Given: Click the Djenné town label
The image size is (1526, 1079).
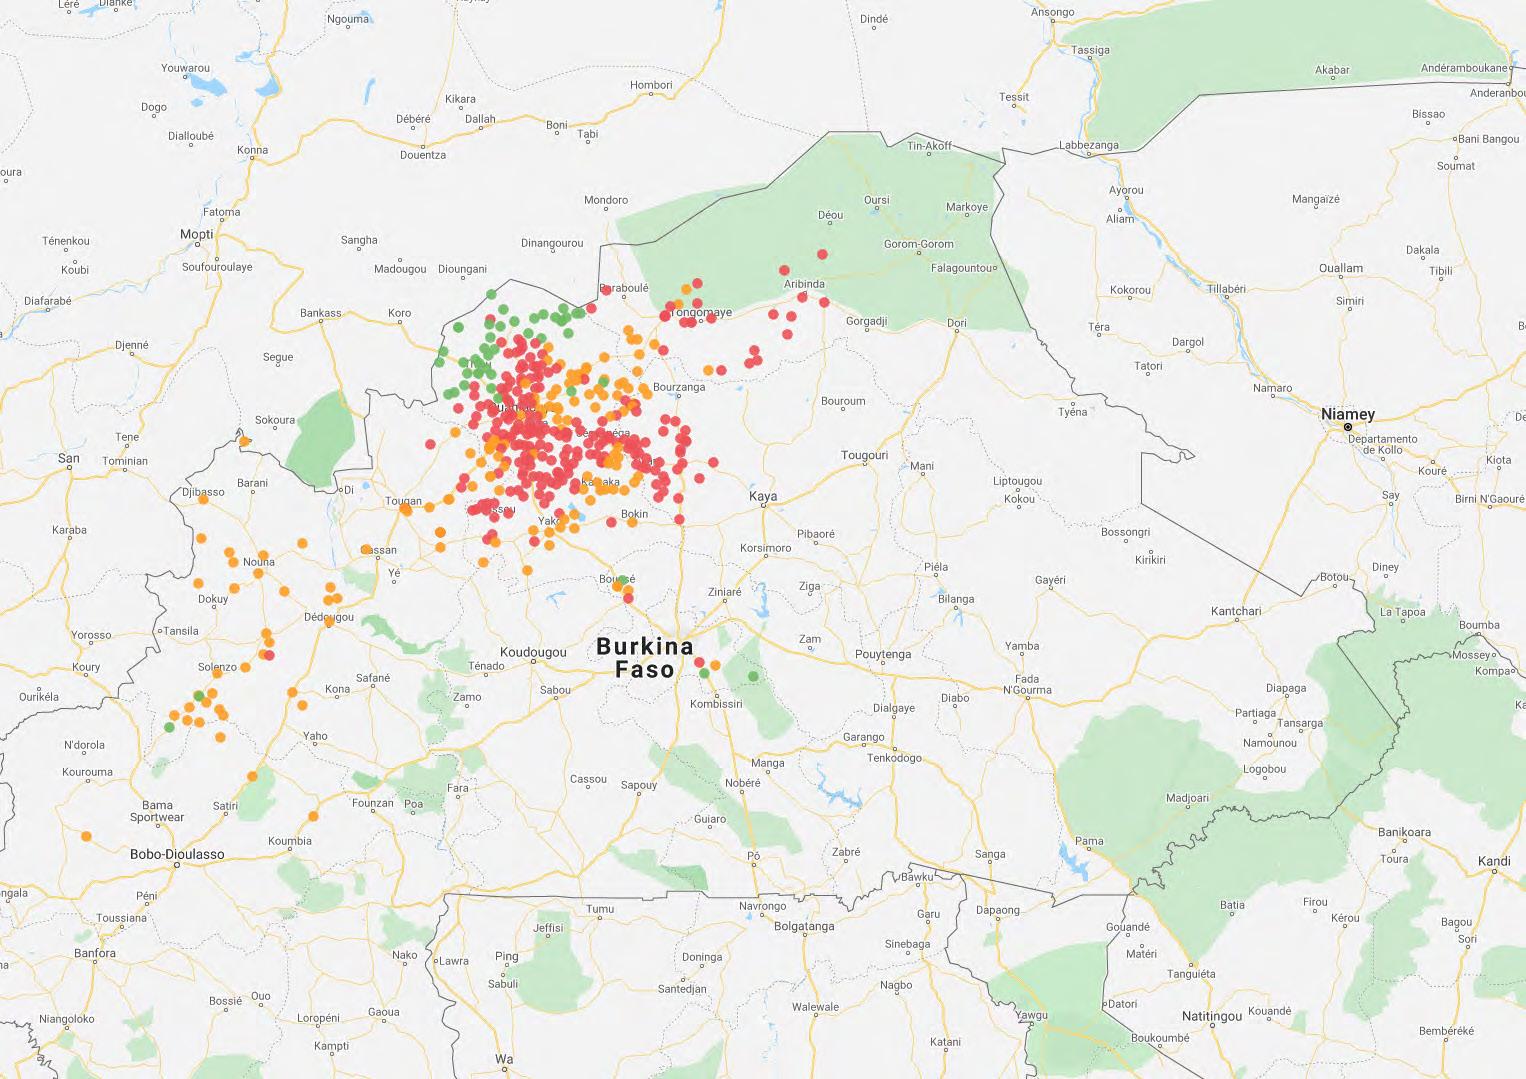Looking at the screenshot, I should (131, 345).
